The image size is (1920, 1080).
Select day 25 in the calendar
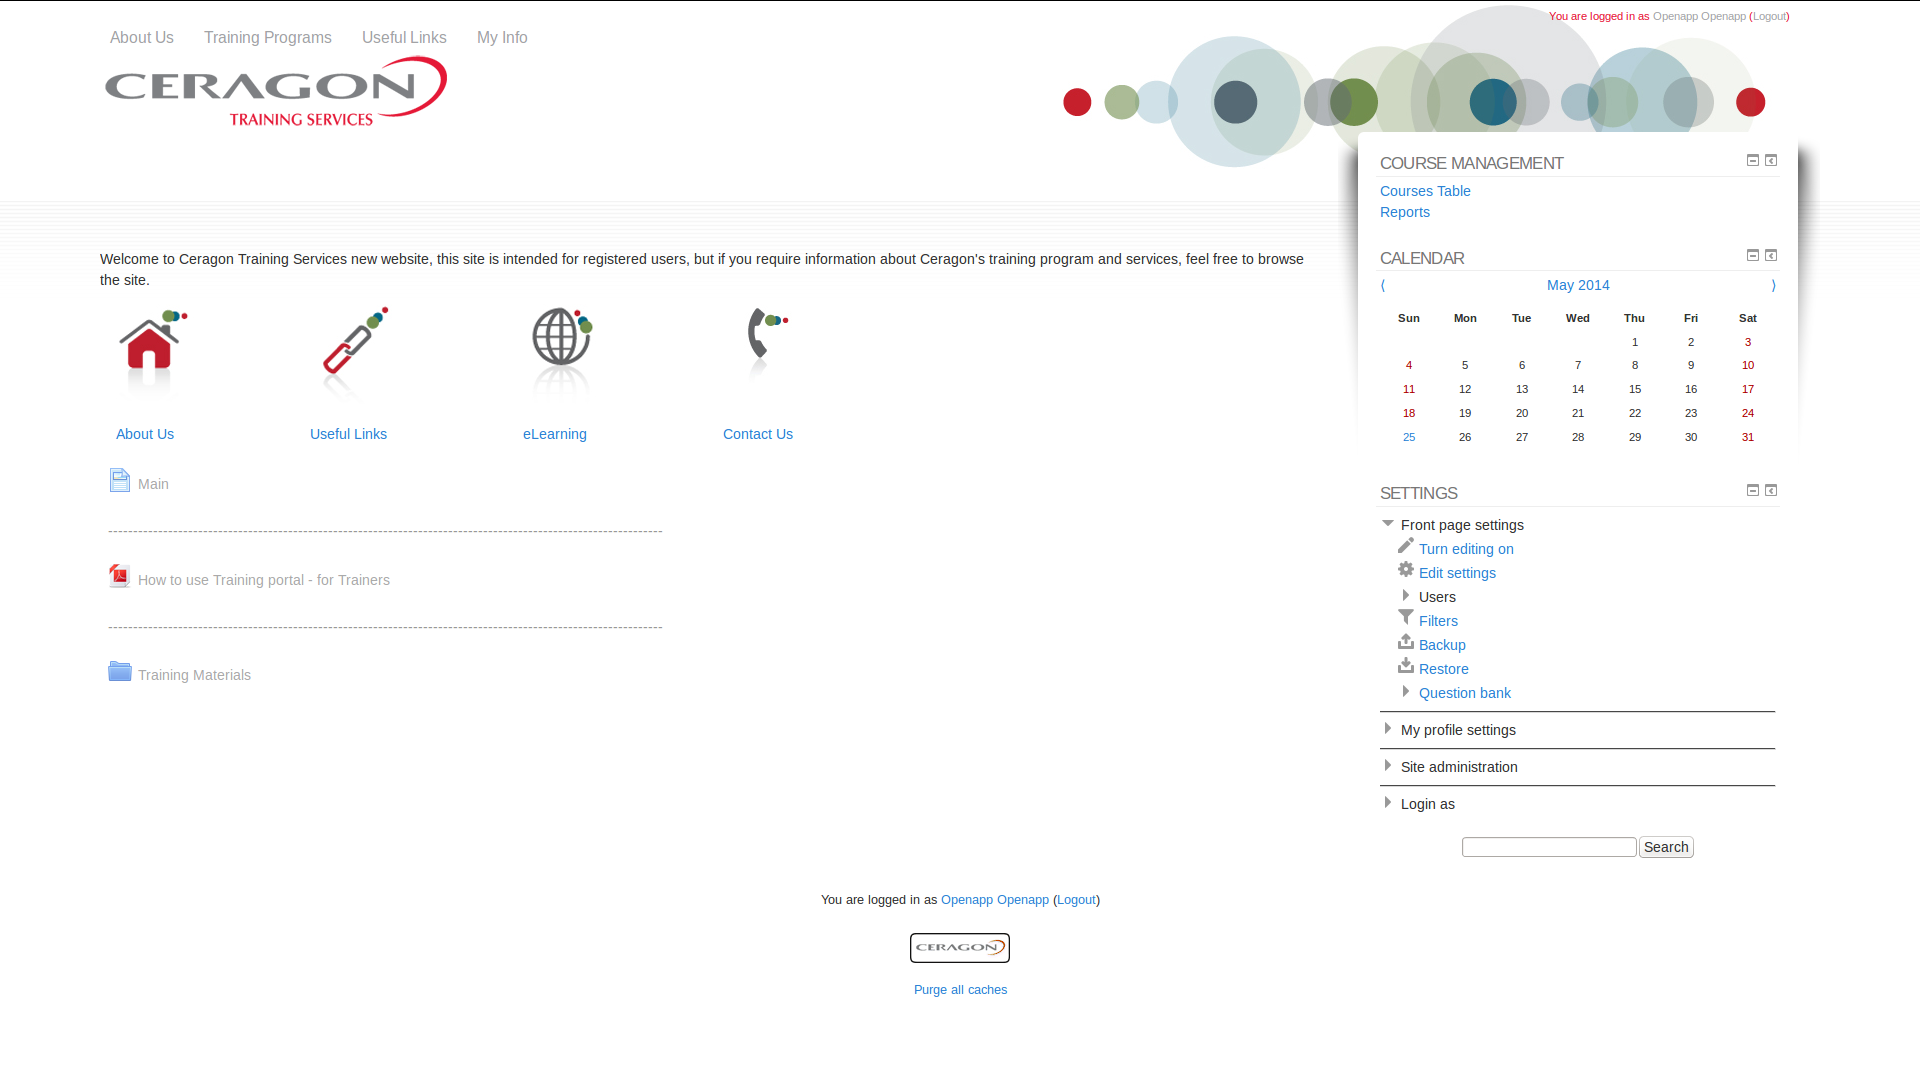[1409, 437]
